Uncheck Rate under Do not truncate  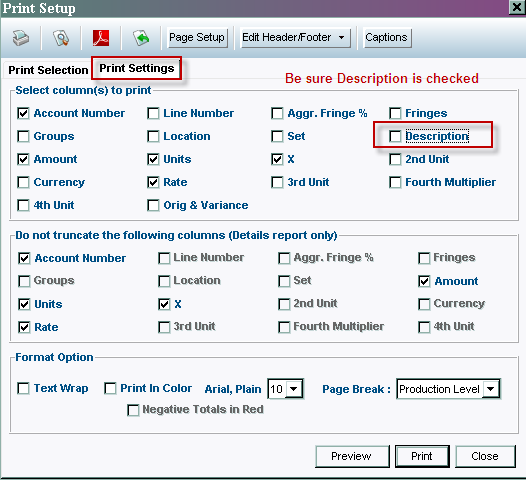point(24,327)
